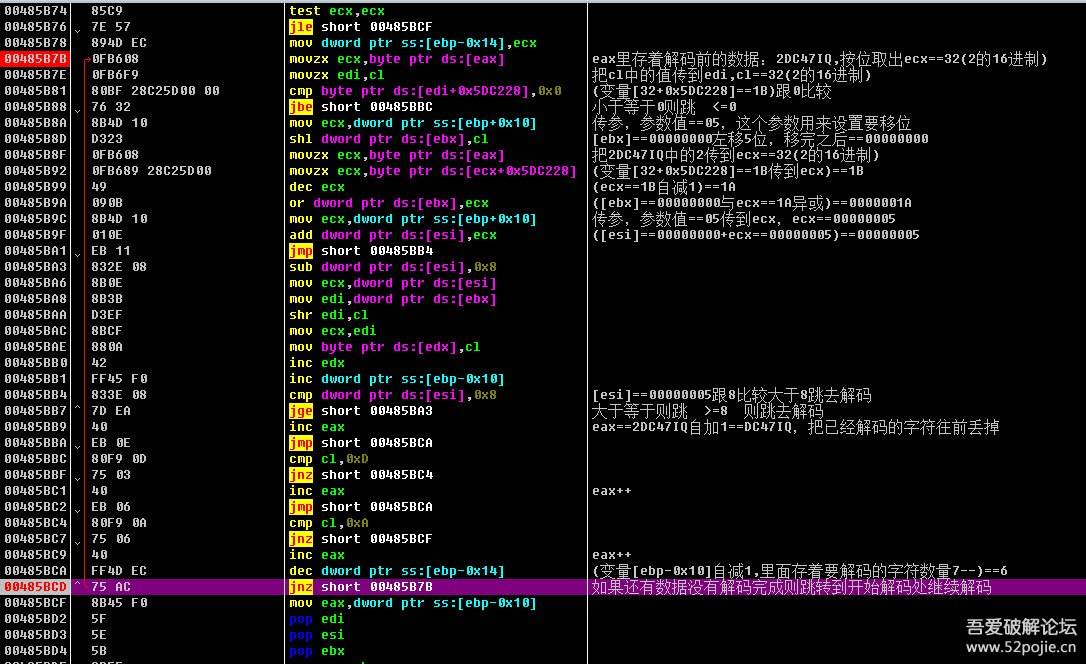
Task: Select the 'pop esi' instruction
Action: coord(317,635)
